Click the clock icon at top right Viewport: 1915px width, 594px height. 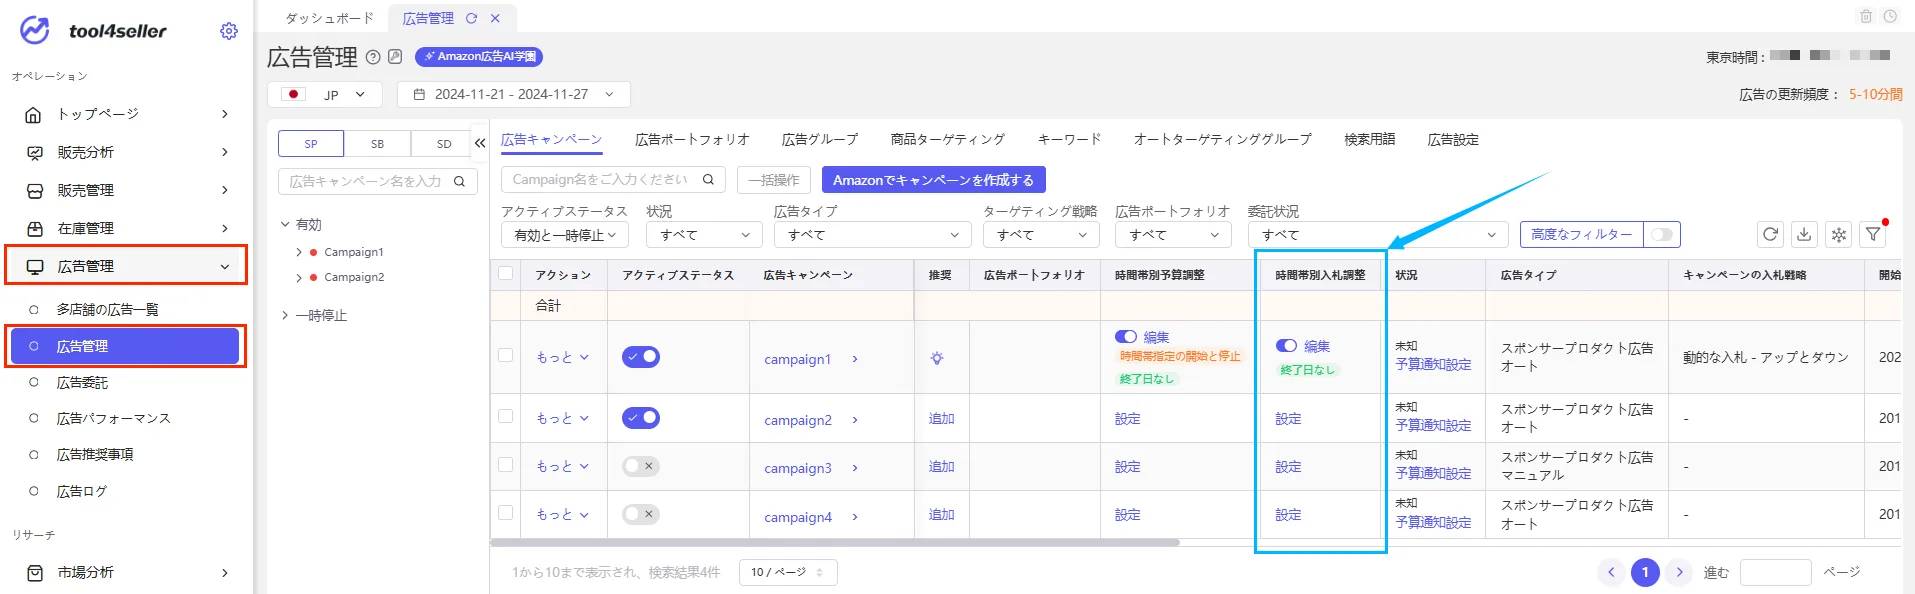1890,16
